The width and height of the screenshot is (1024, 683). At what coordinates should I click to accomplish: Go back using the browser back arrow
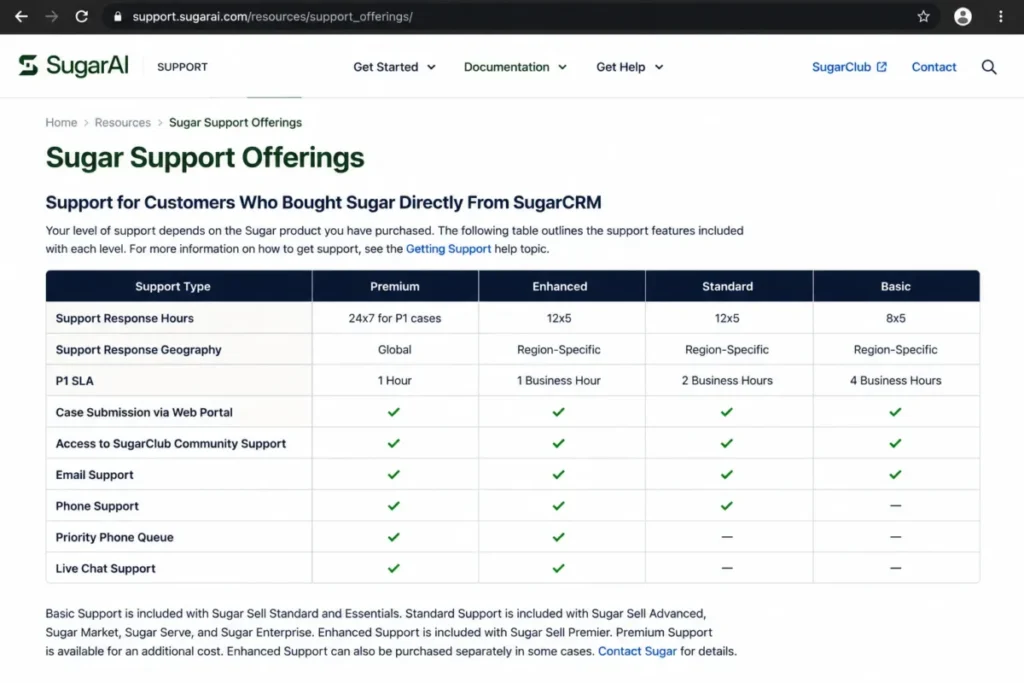click(21, 16)
